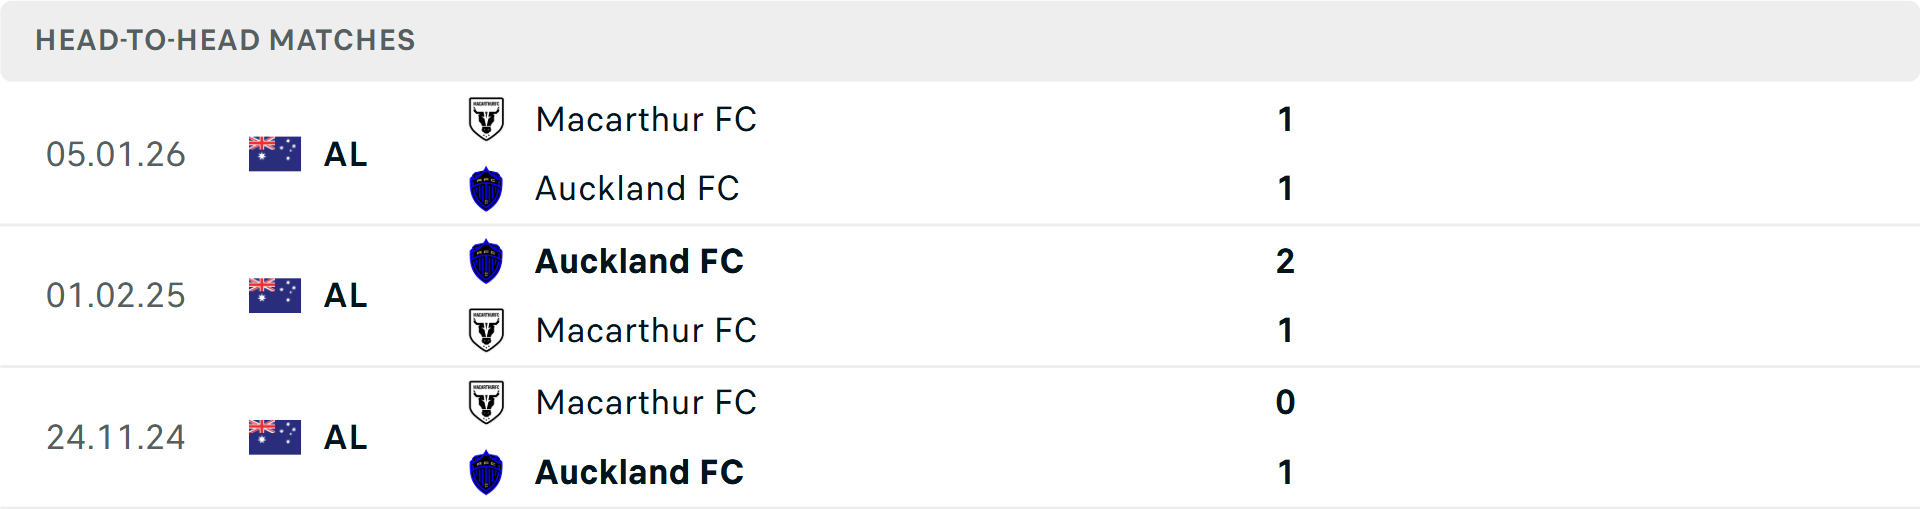Click Macarthur FC crest in 24.11.24 match
Viewport: 1920px width, 509px height.
tap(486, 402)
